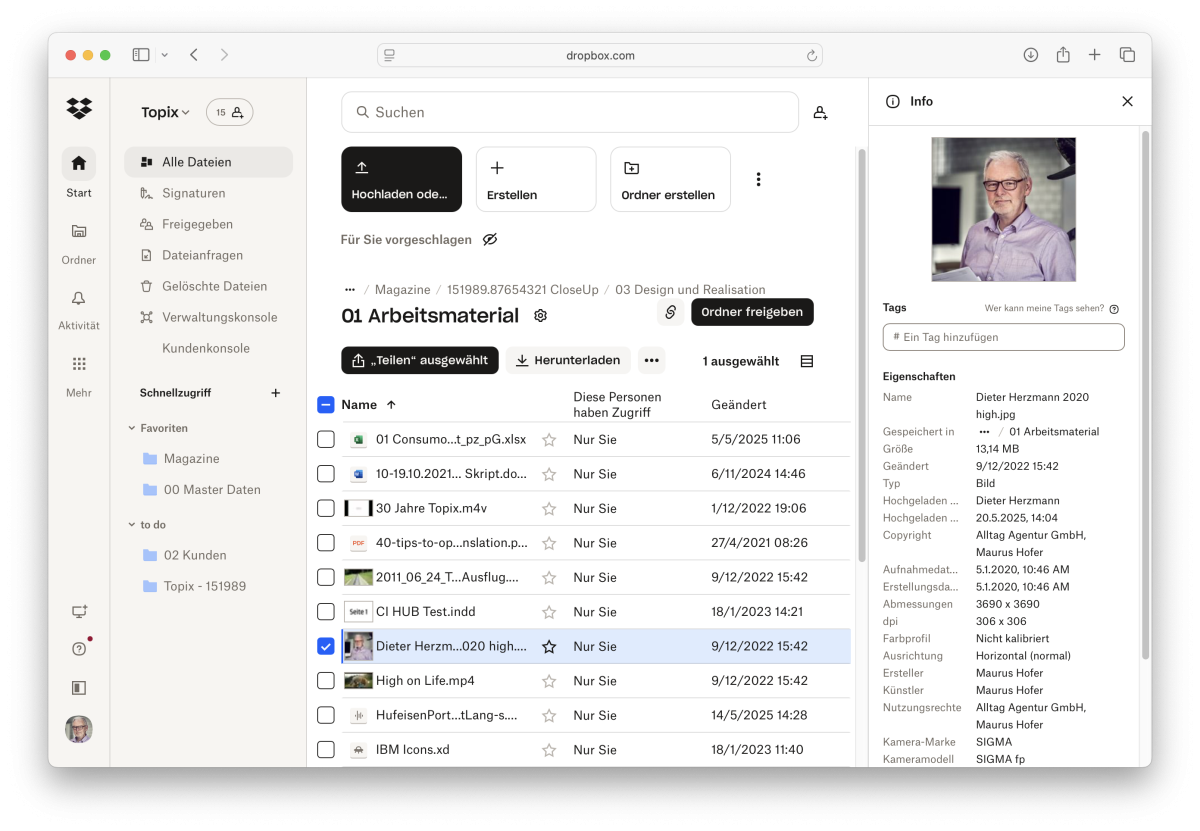Open the folder settings gear icon
This screenshot has height=831, width=1200.
pyautogui.click(x=541, y=316)
